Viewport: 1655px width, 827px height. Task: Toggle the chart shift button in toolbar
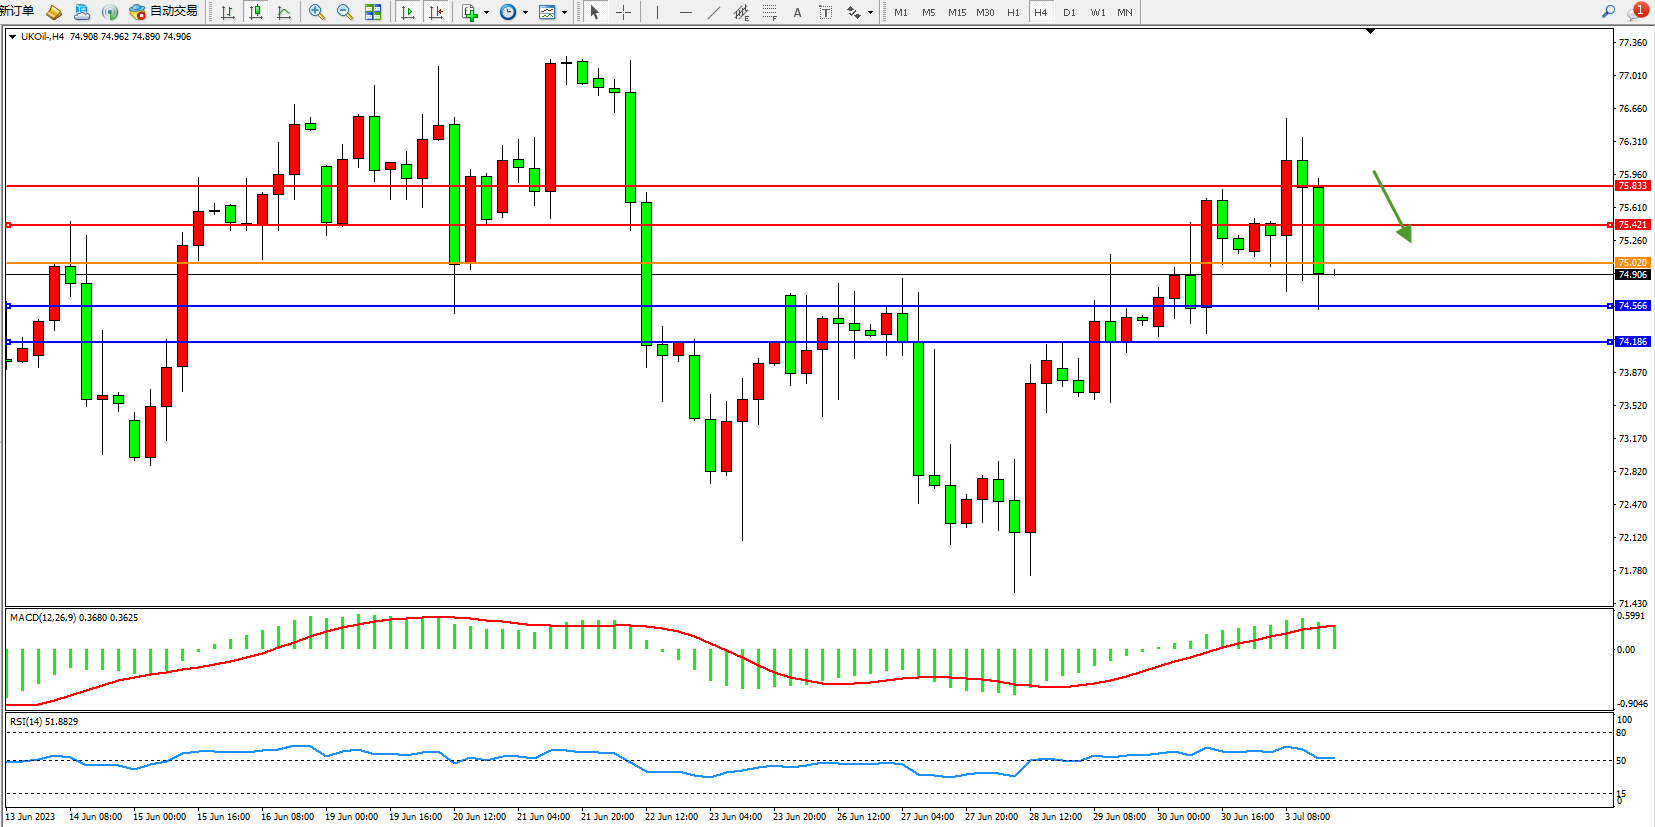(436, 12)
